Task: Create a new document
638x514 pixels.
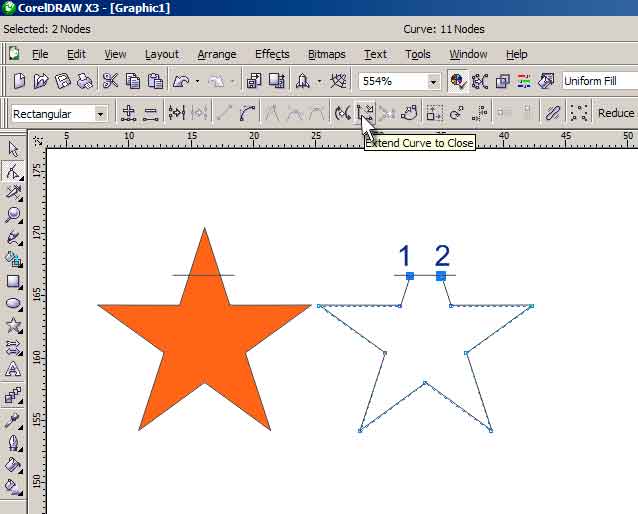Action: [19, 81]
